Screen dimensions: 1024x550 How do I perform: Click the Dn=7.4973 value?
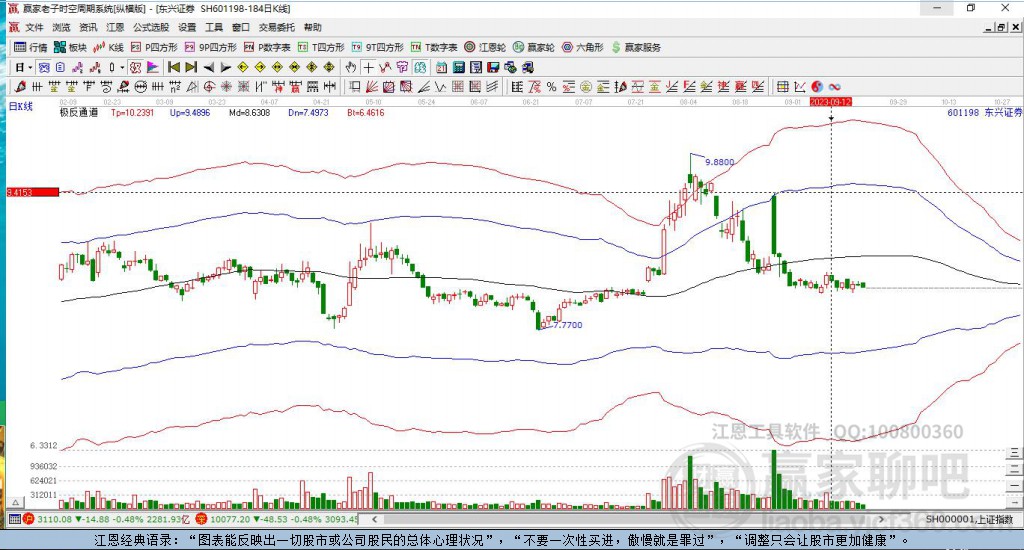point(308,112)
